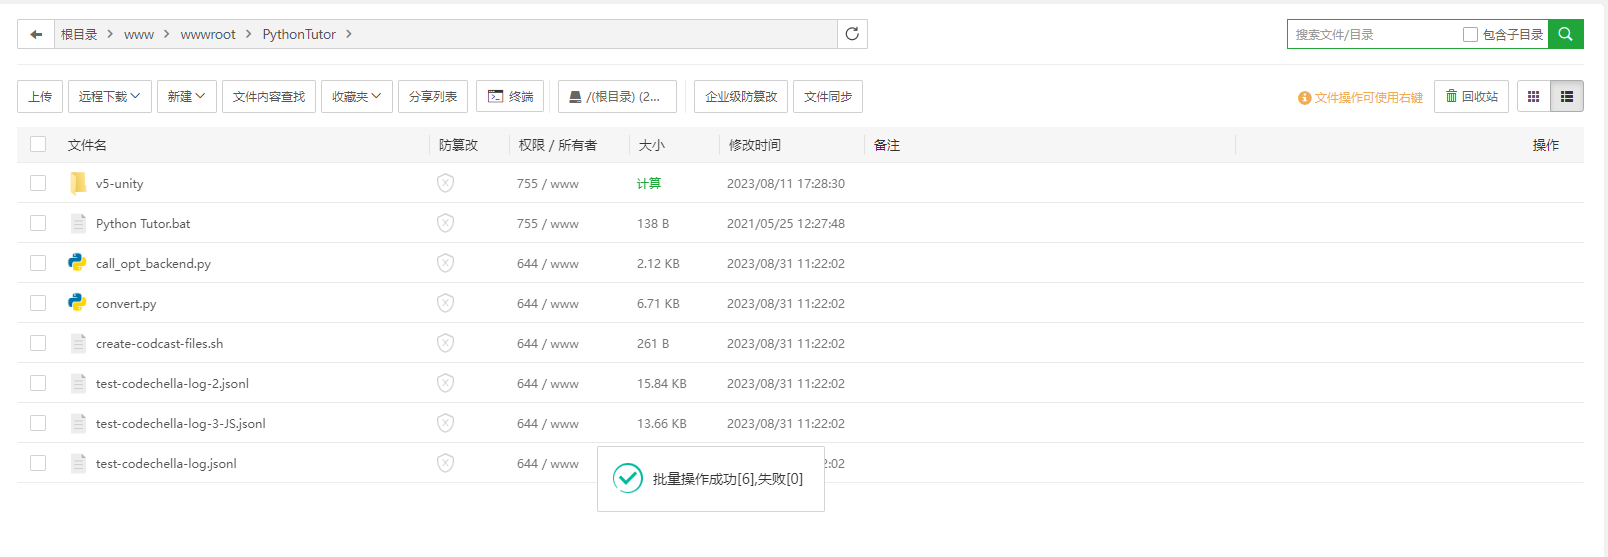
Task: Click tamper-proof shield for test-codechella-log.jsonl
Action: [446, 463]
